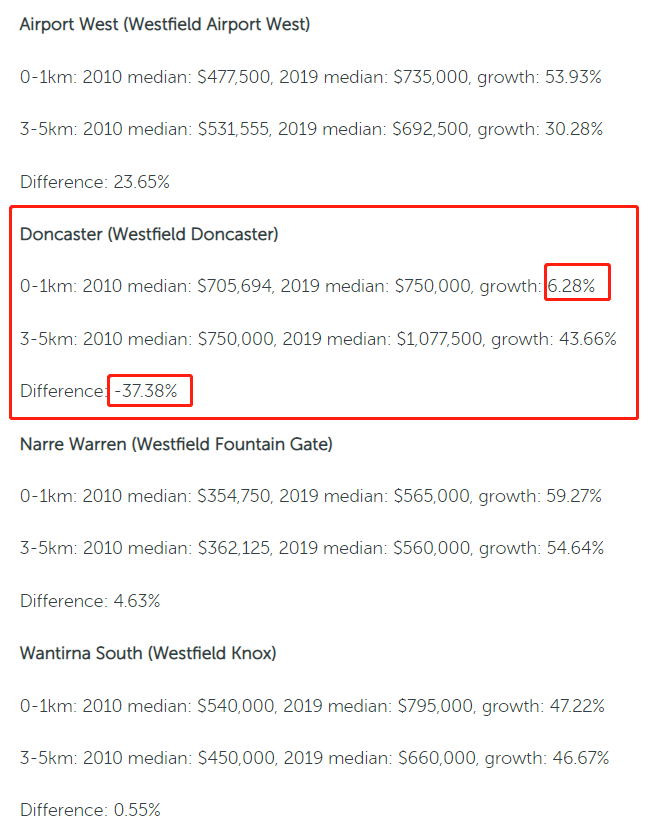
Task: Click Wantirna South 2019 median $795,000
Action: (x=436, y=706)
